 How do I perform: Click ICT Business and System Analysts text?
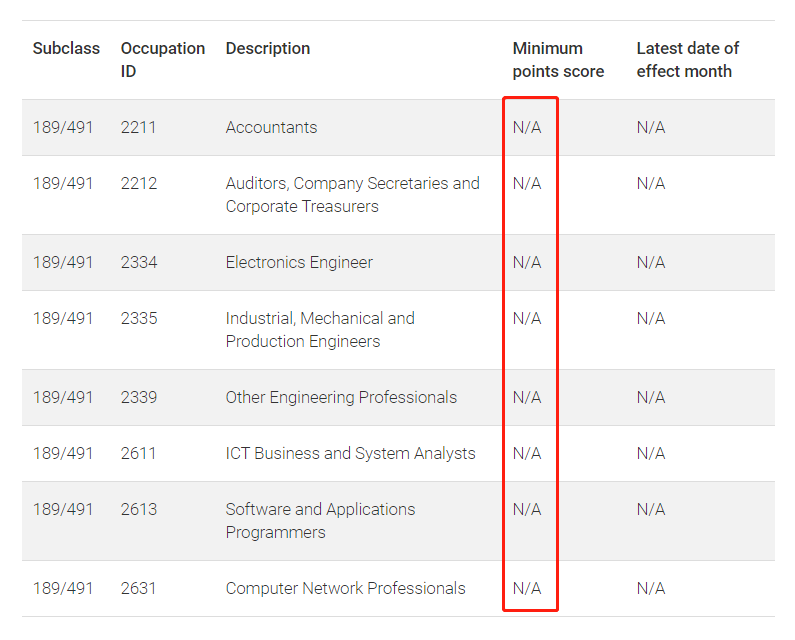tap(350, 453)
